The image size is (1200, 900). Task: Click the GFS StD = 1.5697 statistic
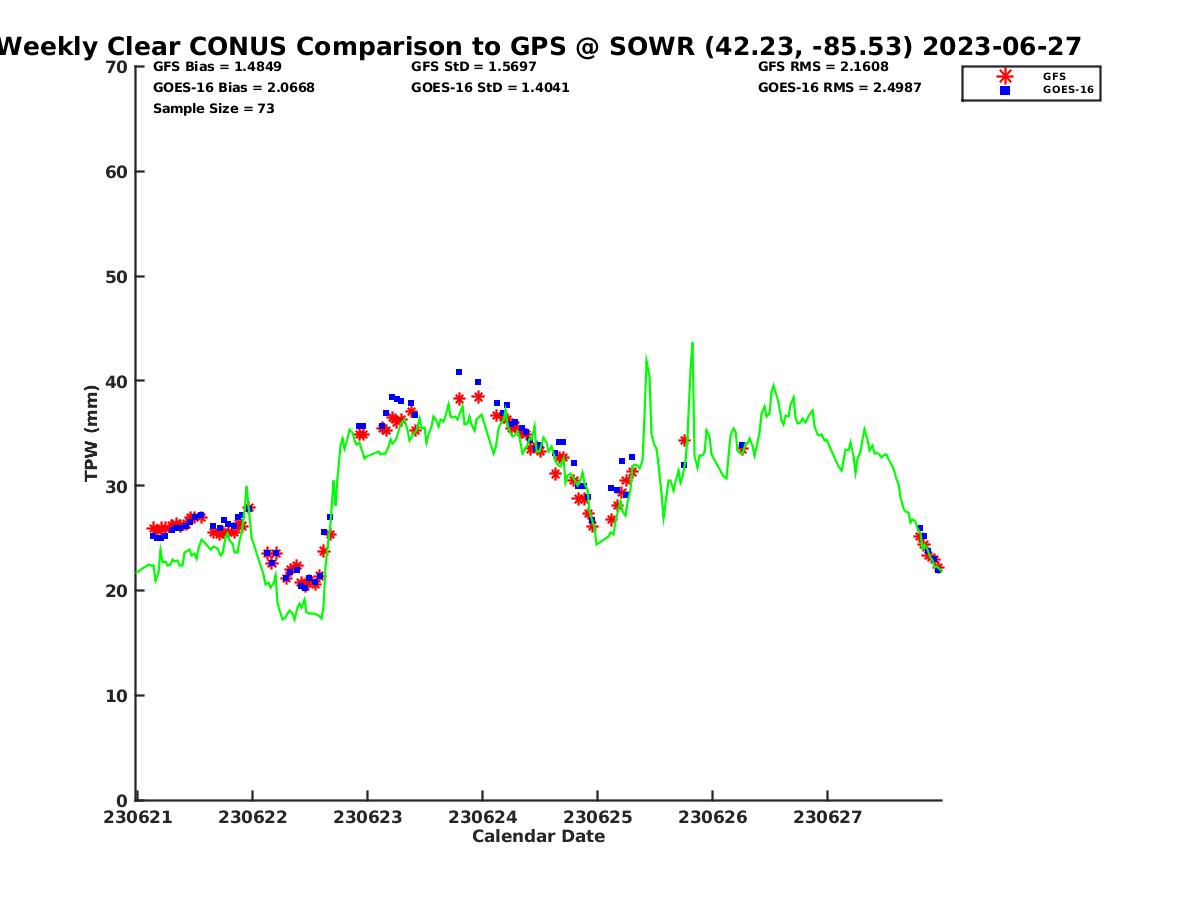(x=473, y=67)
